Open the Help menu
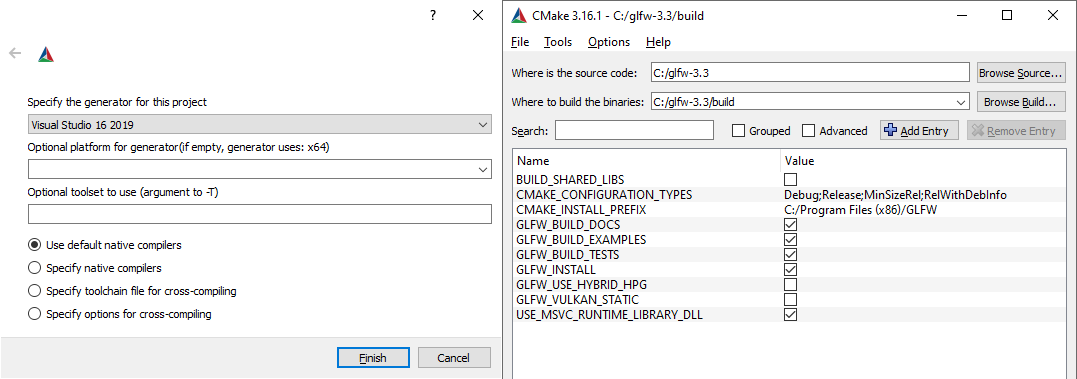The height and width of the screenshot is (379, 1077). click(x=658, y=42)
